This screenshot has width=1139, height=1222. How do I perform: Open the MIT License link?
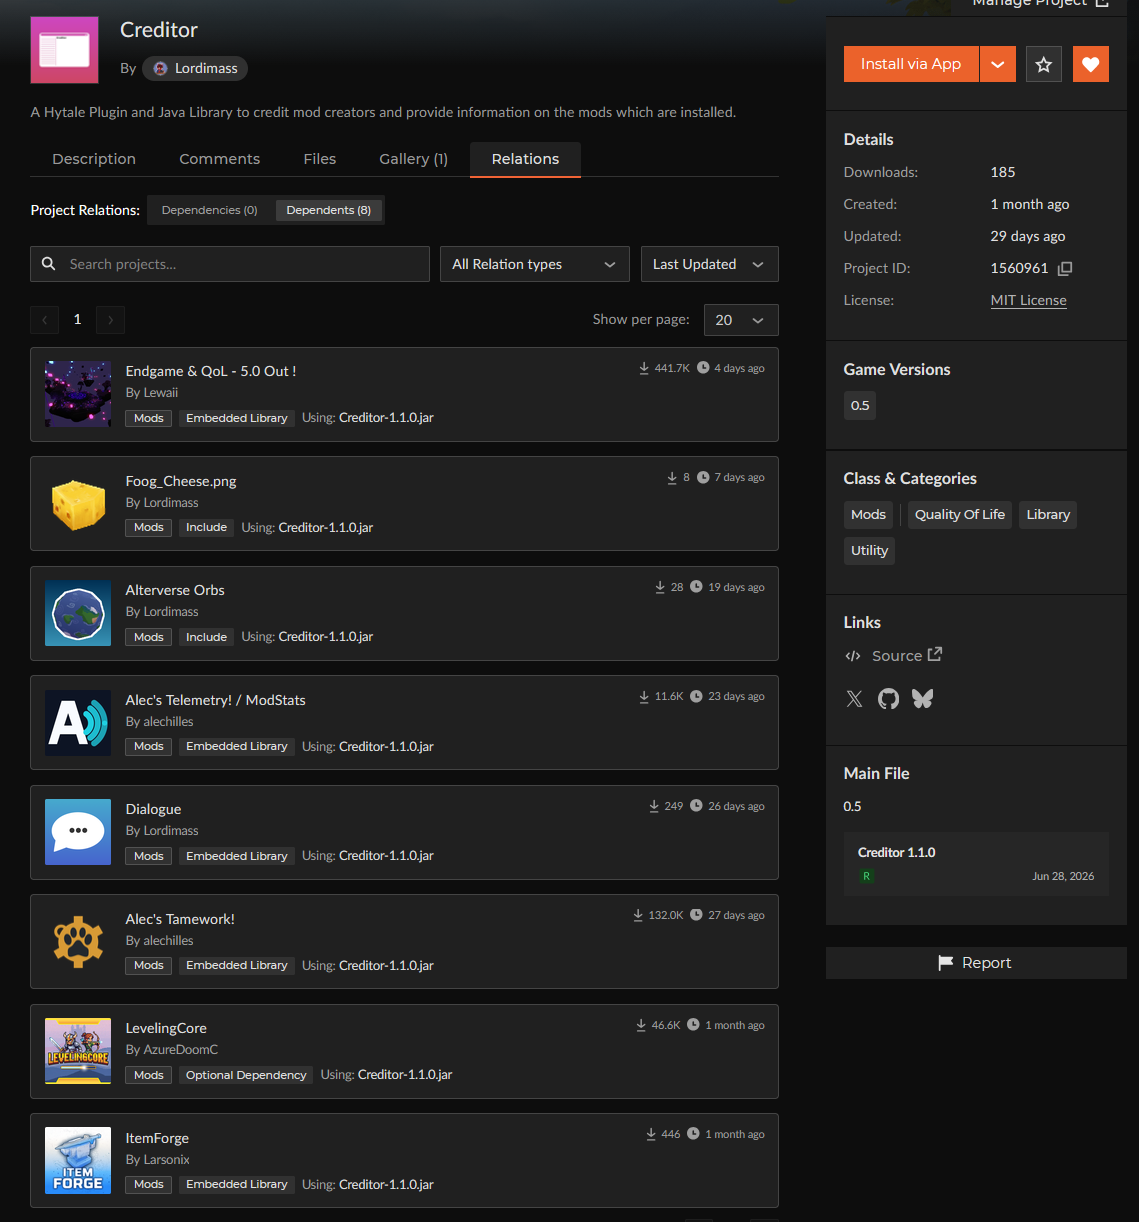point(1028,300)
